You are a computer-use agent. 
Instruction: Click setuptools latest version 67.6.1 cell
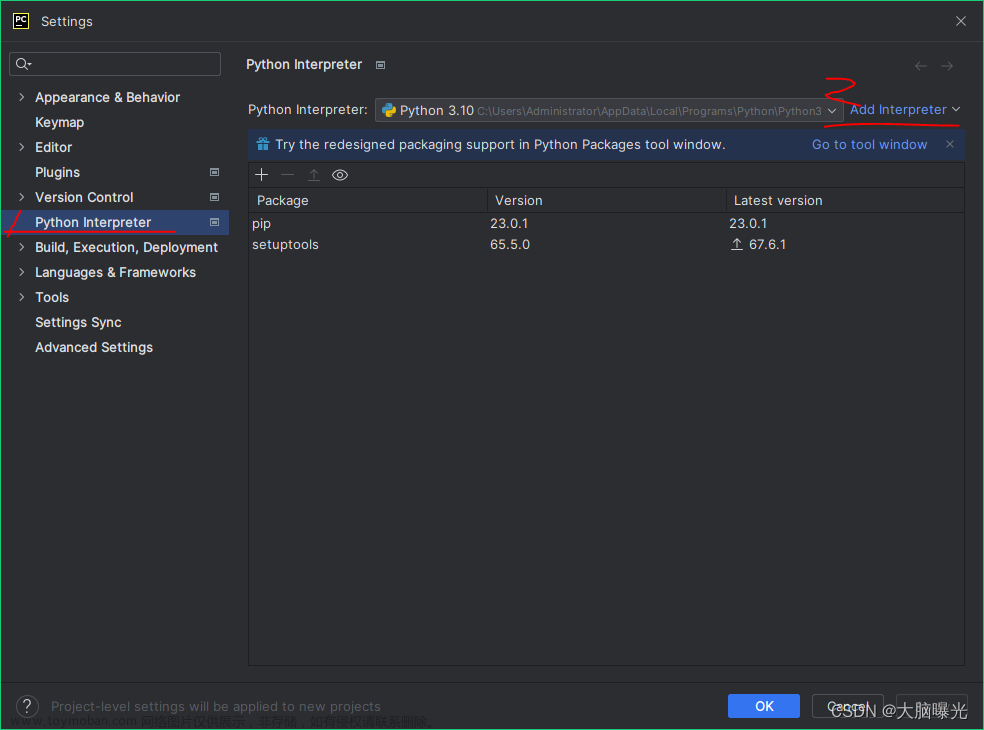point(767,245)
